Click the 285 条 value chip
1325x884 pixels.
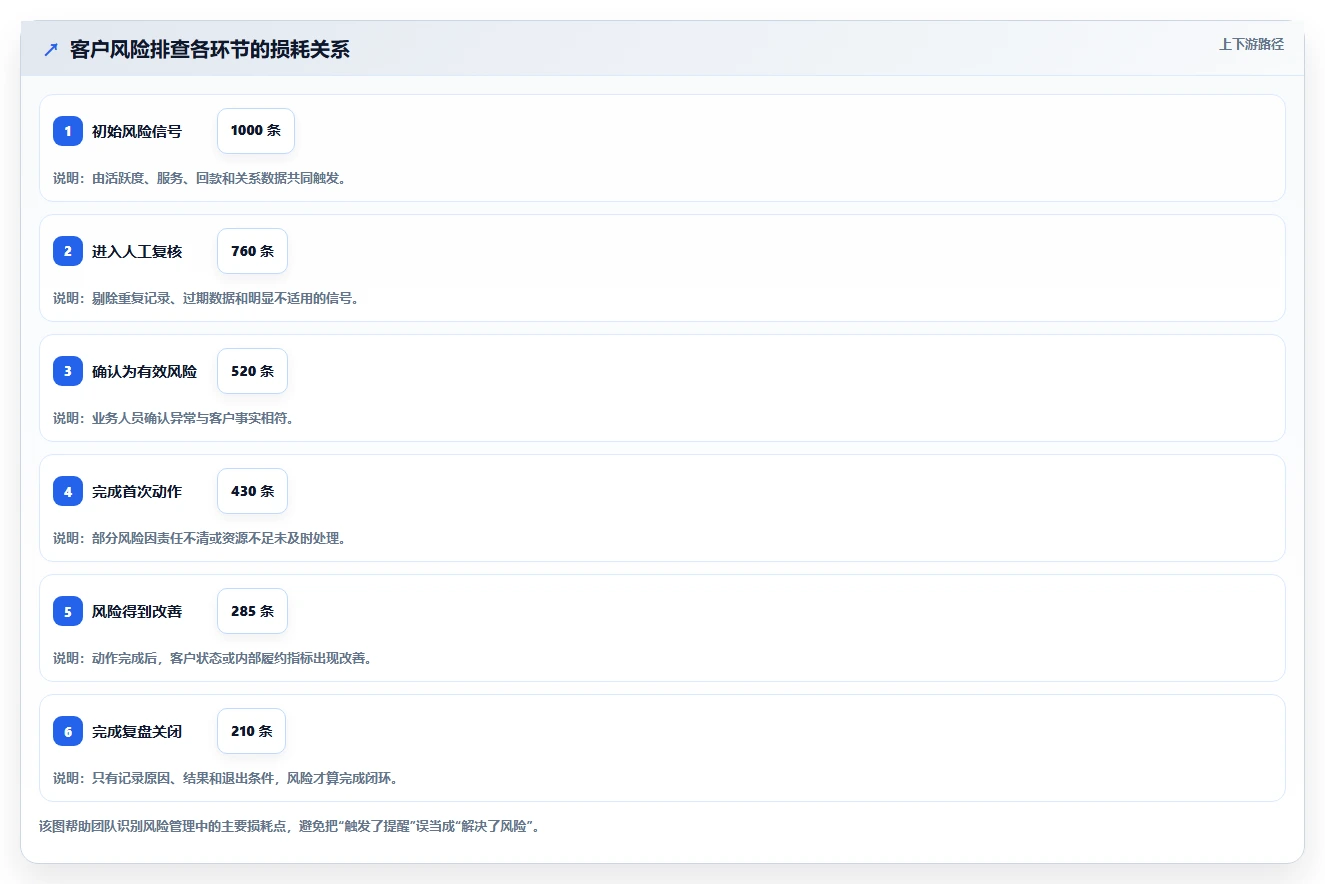click(252, 611)
